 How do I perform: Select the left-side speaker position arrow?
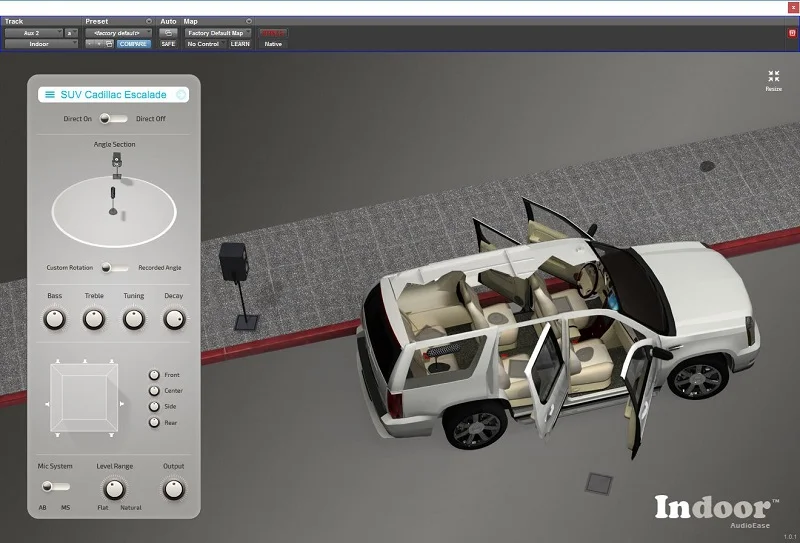(47, 404)
